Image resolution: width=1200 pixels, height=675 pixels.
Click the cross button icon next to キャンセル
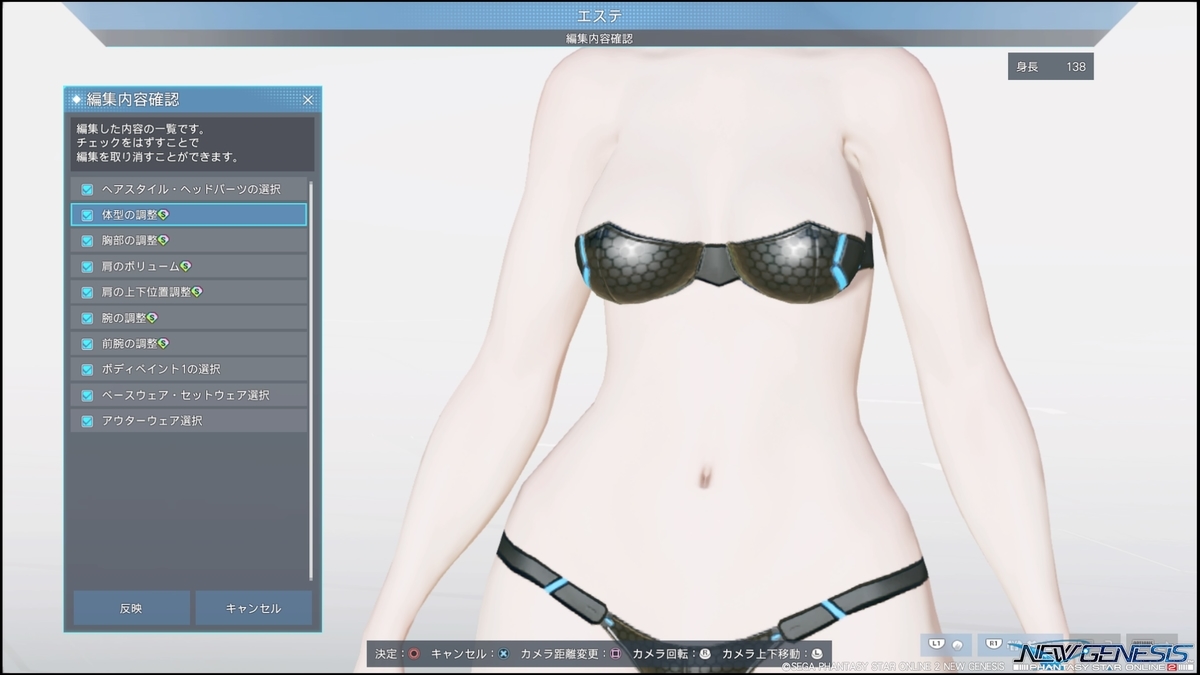(x=503, y=654)
